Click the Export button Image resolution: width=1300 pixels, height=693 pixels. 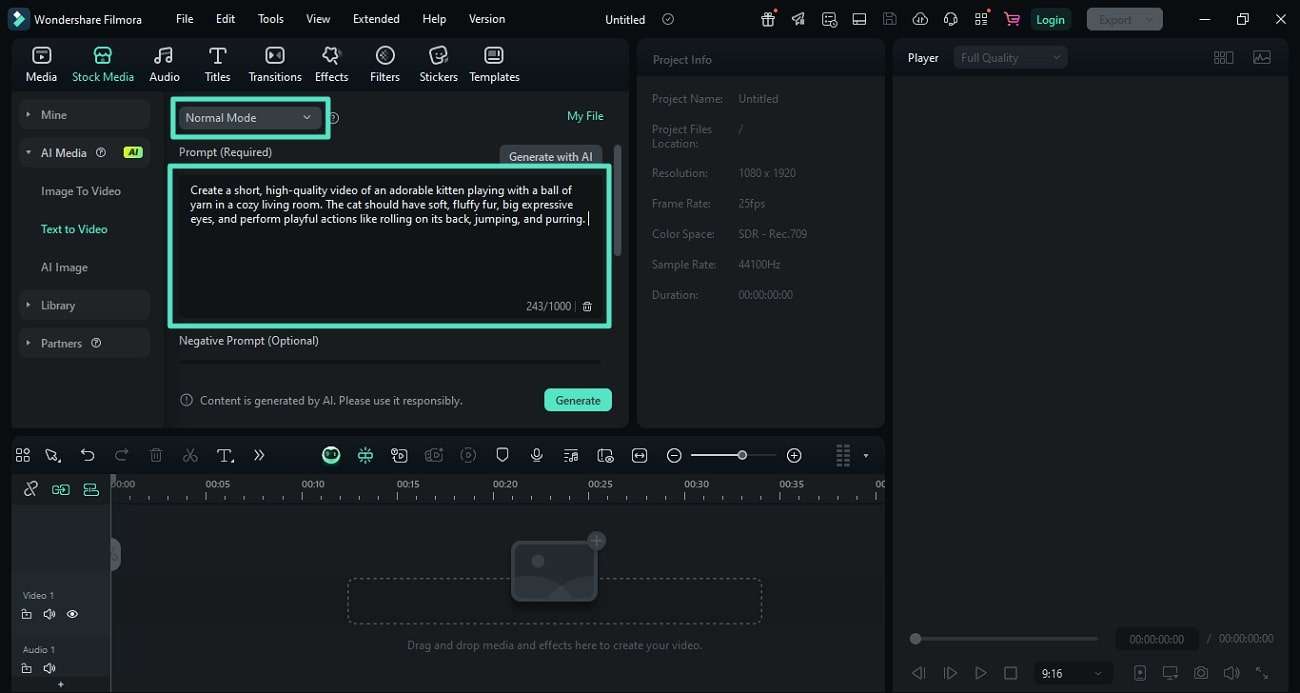click(x=1124, y=19)
